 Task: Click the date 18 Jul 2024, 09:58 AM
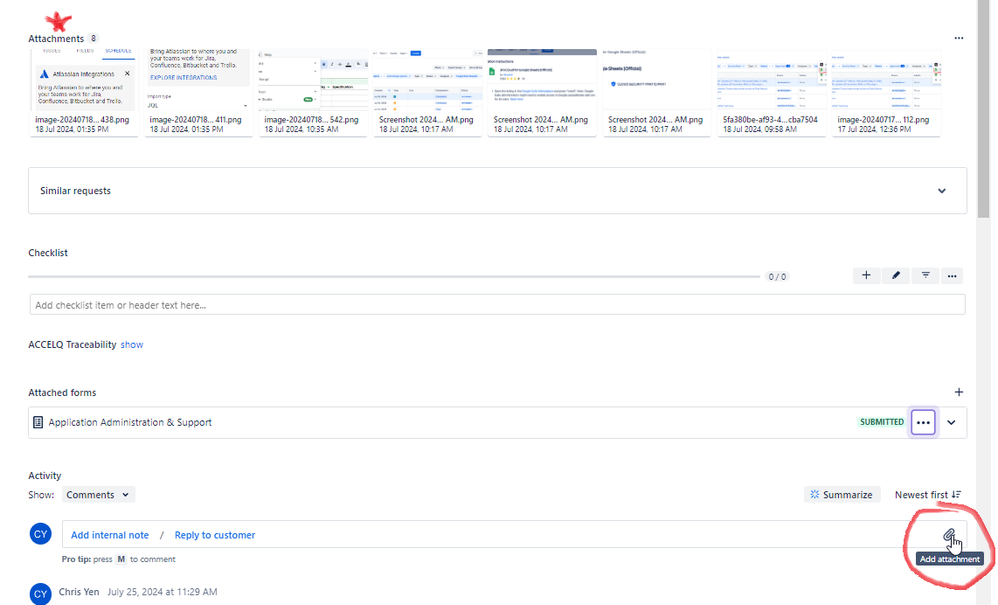pyautogui.click(x=759, y=129)
